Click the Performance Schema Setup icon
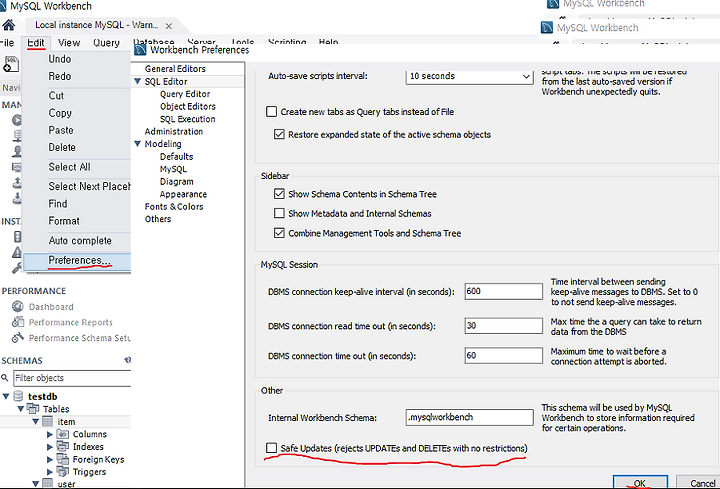 pyautogui.click(x=17, y=338)
